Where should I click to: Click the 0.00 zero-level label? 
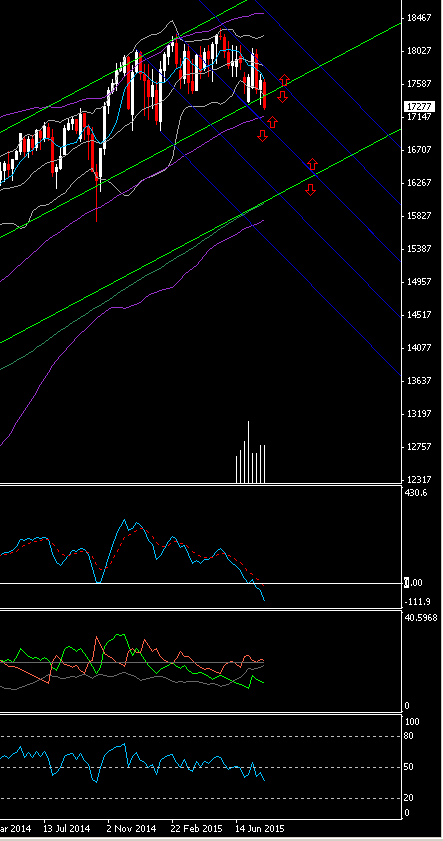413,582
